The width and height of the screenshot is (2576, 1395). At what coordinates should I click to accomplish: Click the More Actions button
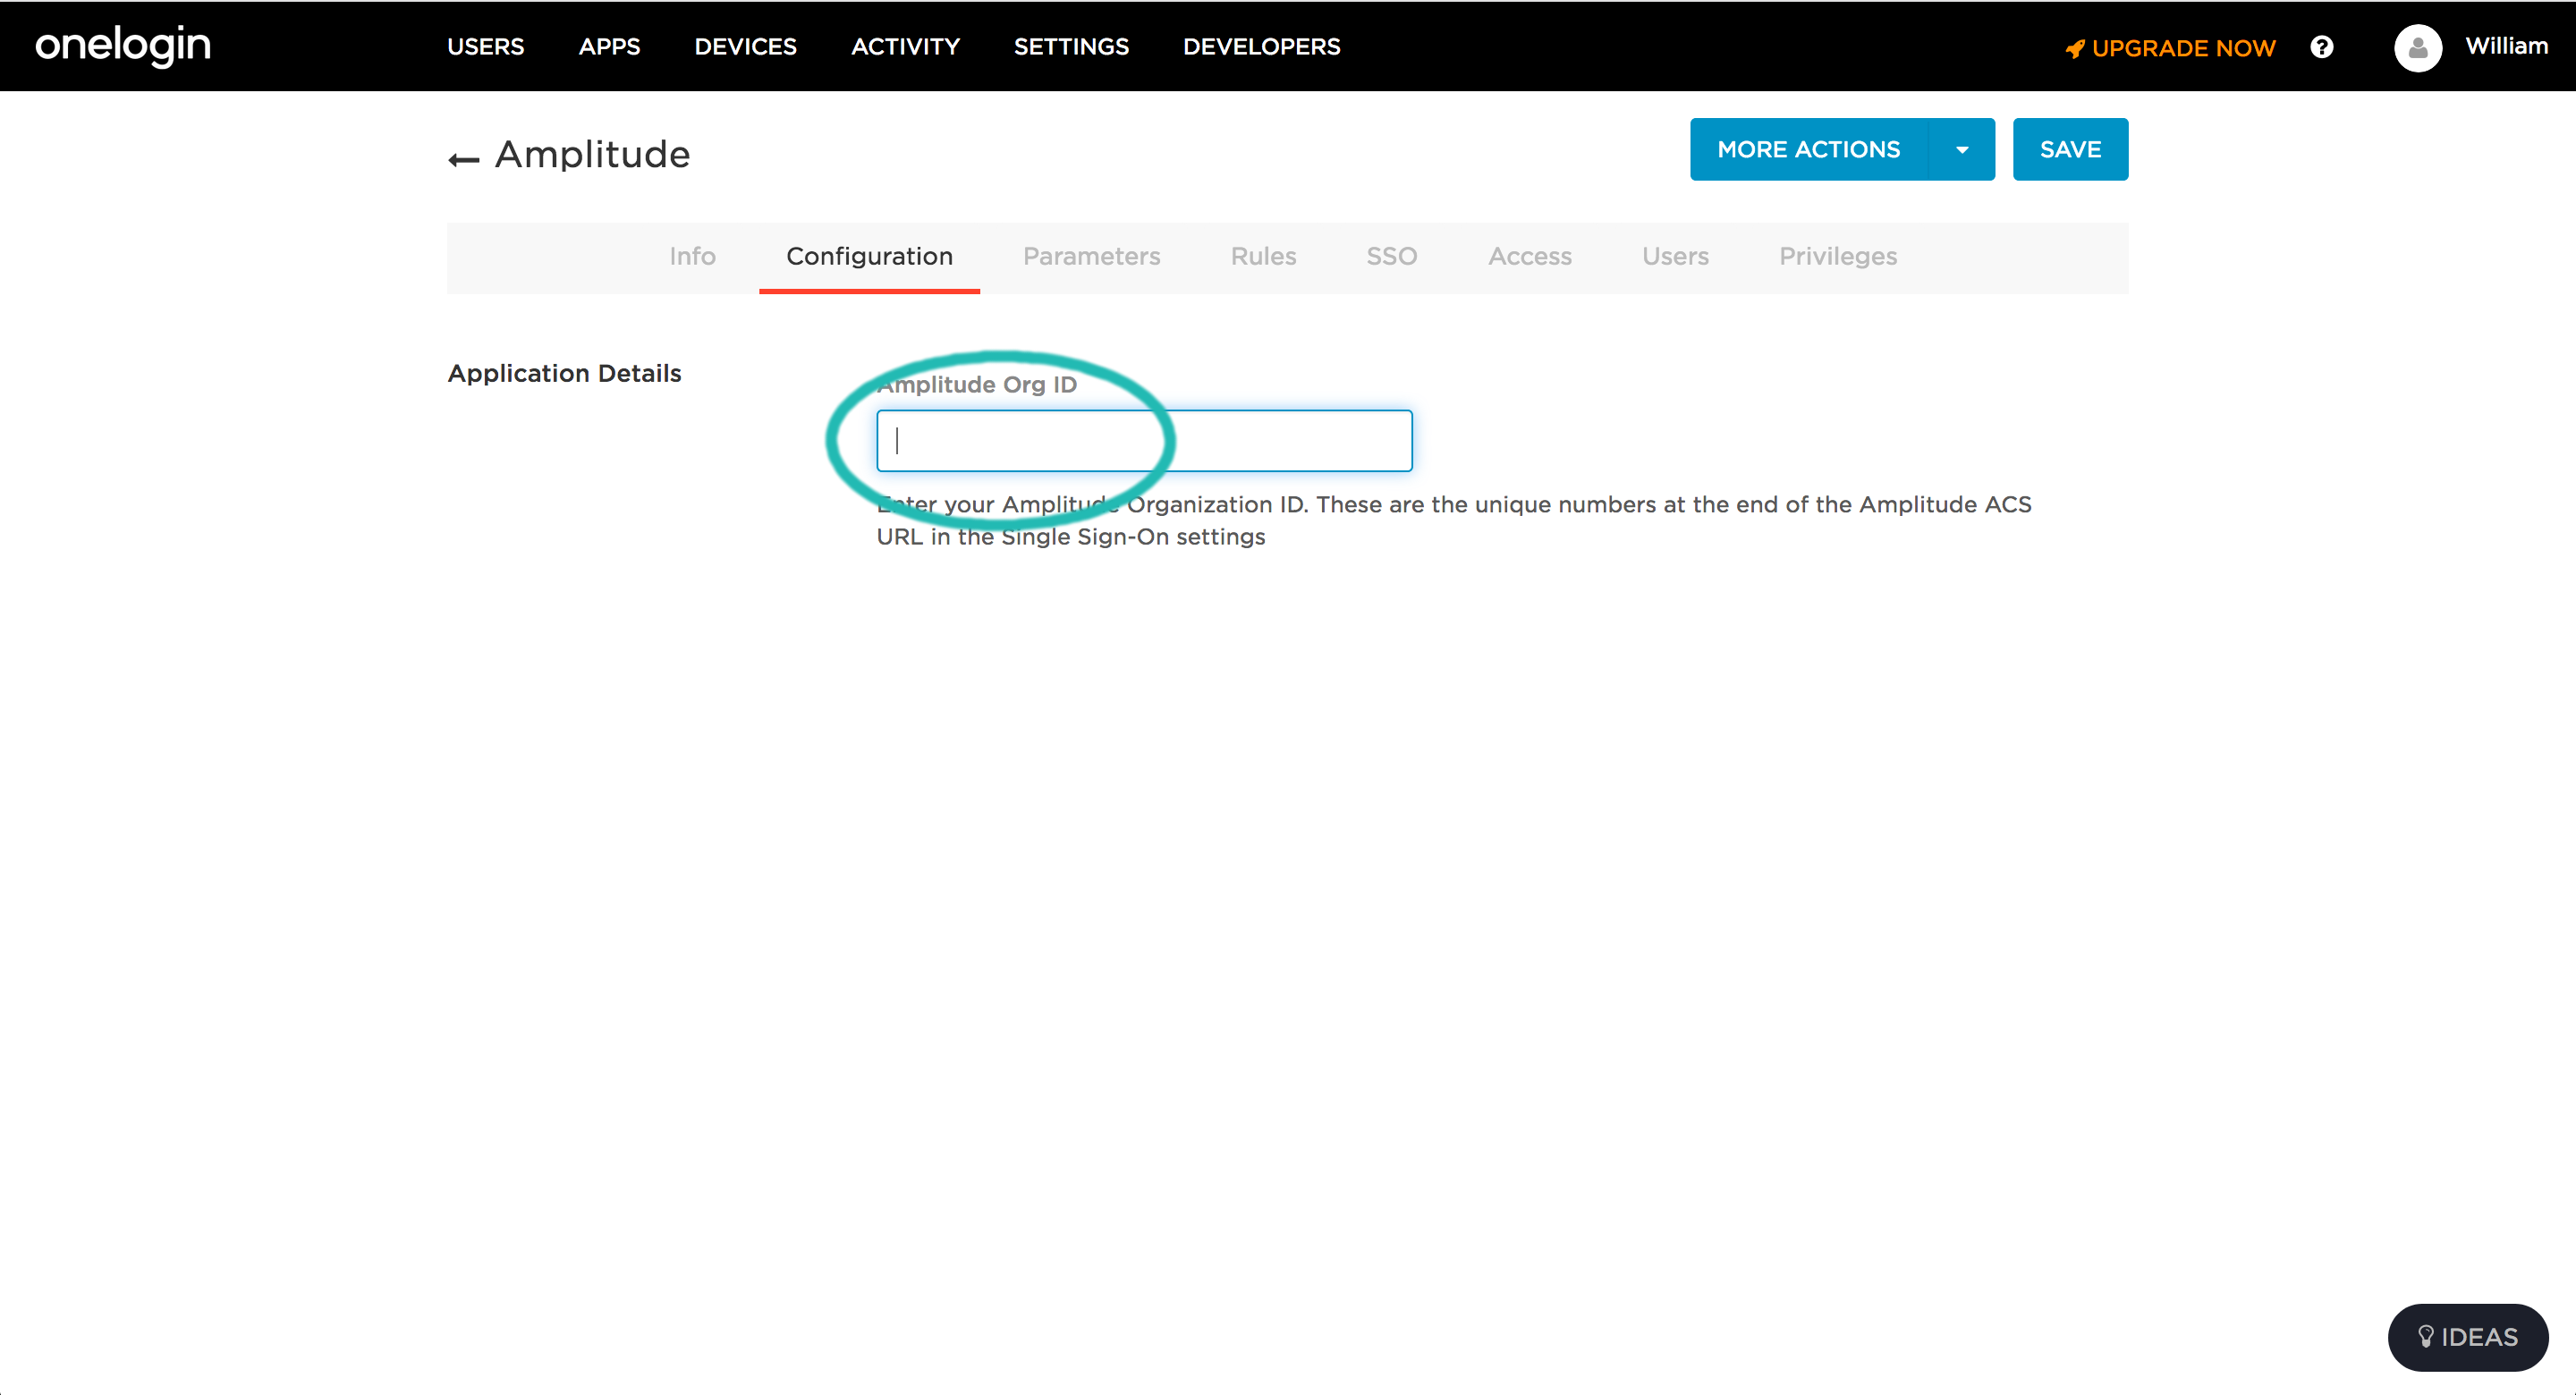point(1808,150)
